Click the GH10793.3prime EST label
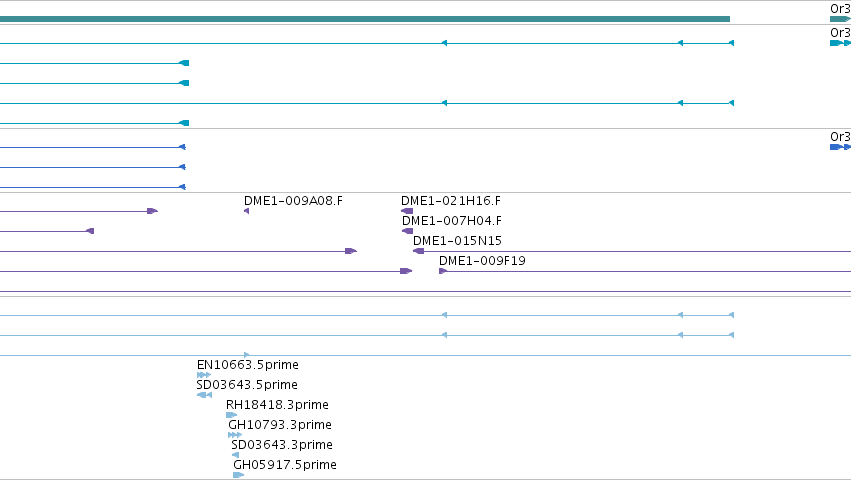The image size is (851, 480). pos(280,425)
